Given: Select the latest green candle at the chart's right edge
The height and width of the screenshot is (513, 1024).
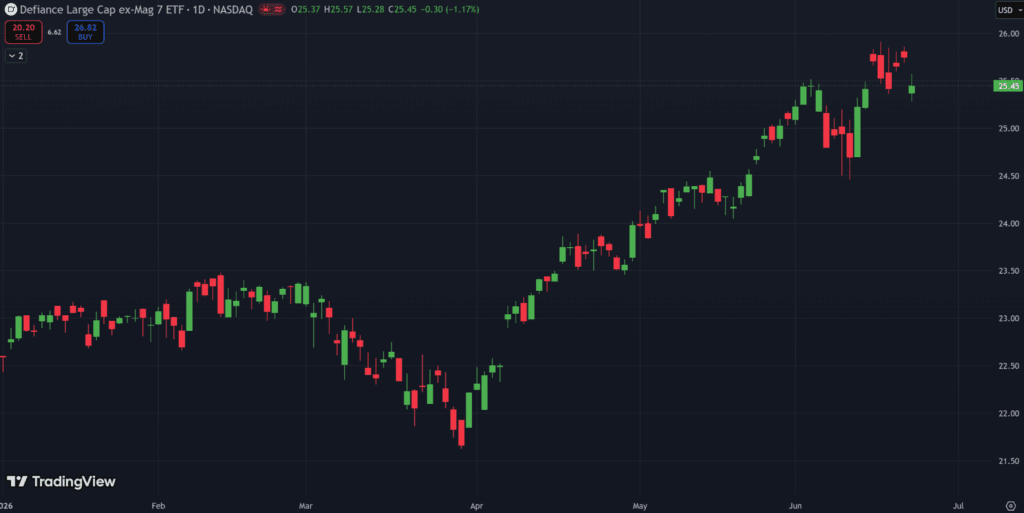Looking at the screenshot, I should (912, 89).
